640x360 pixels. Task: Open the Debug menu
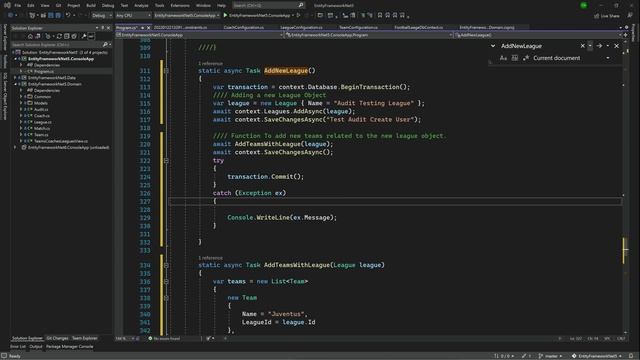108,5
